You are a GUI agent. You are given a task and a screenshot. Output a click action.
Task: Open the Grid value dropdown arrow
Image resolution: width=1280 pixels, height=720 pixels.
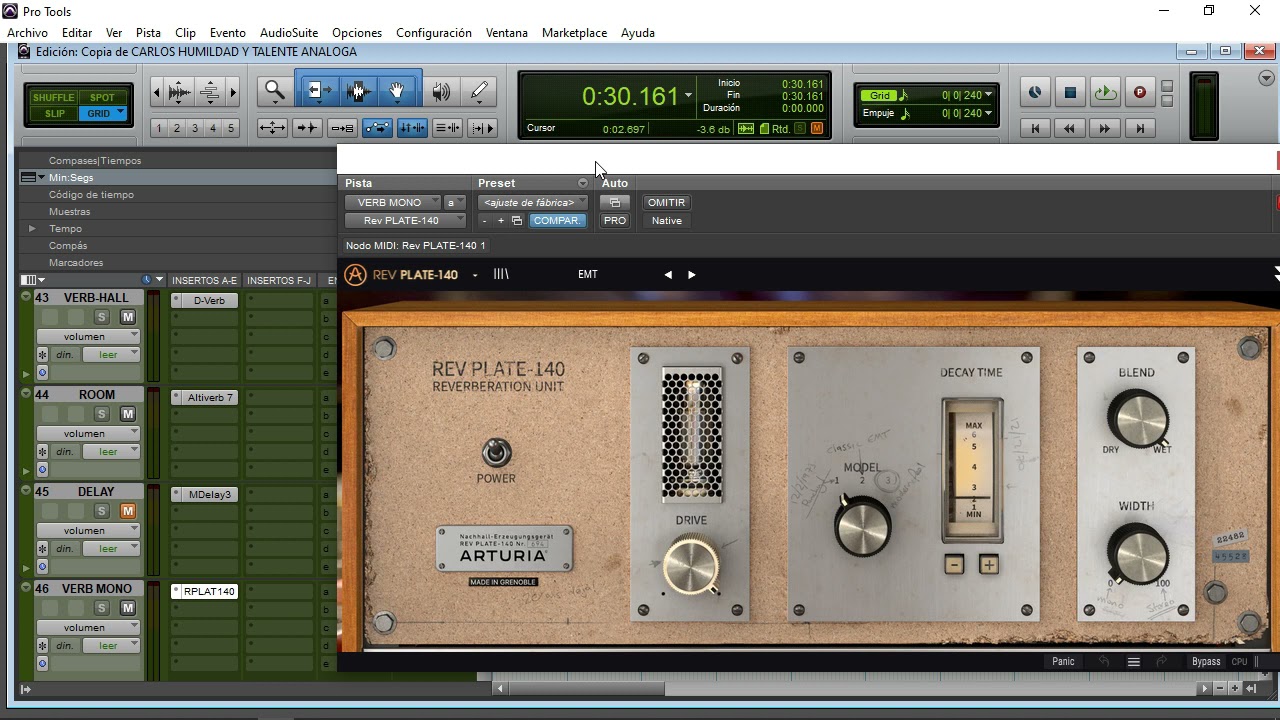989,95
